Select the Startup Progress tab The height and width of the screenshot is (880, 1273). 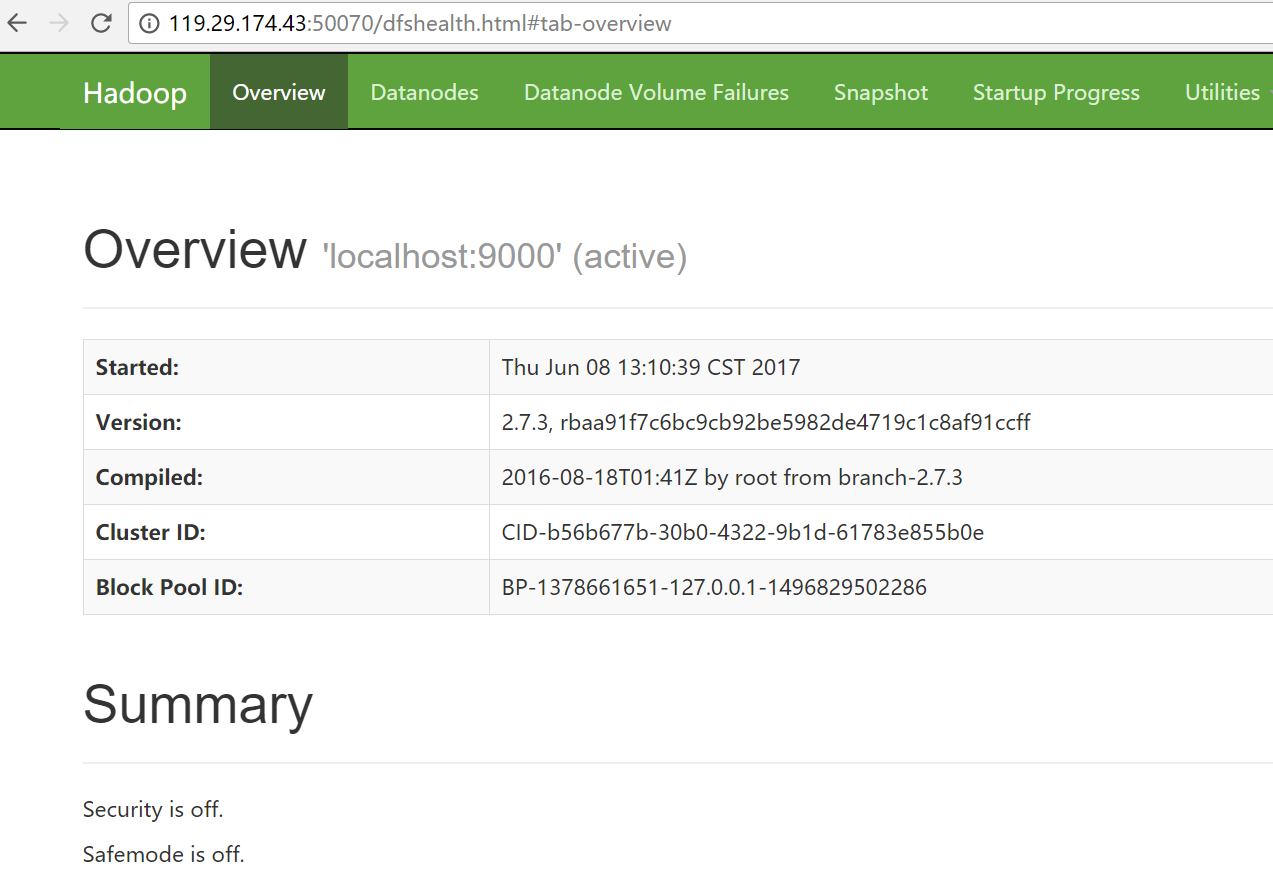coord(1056,92)
